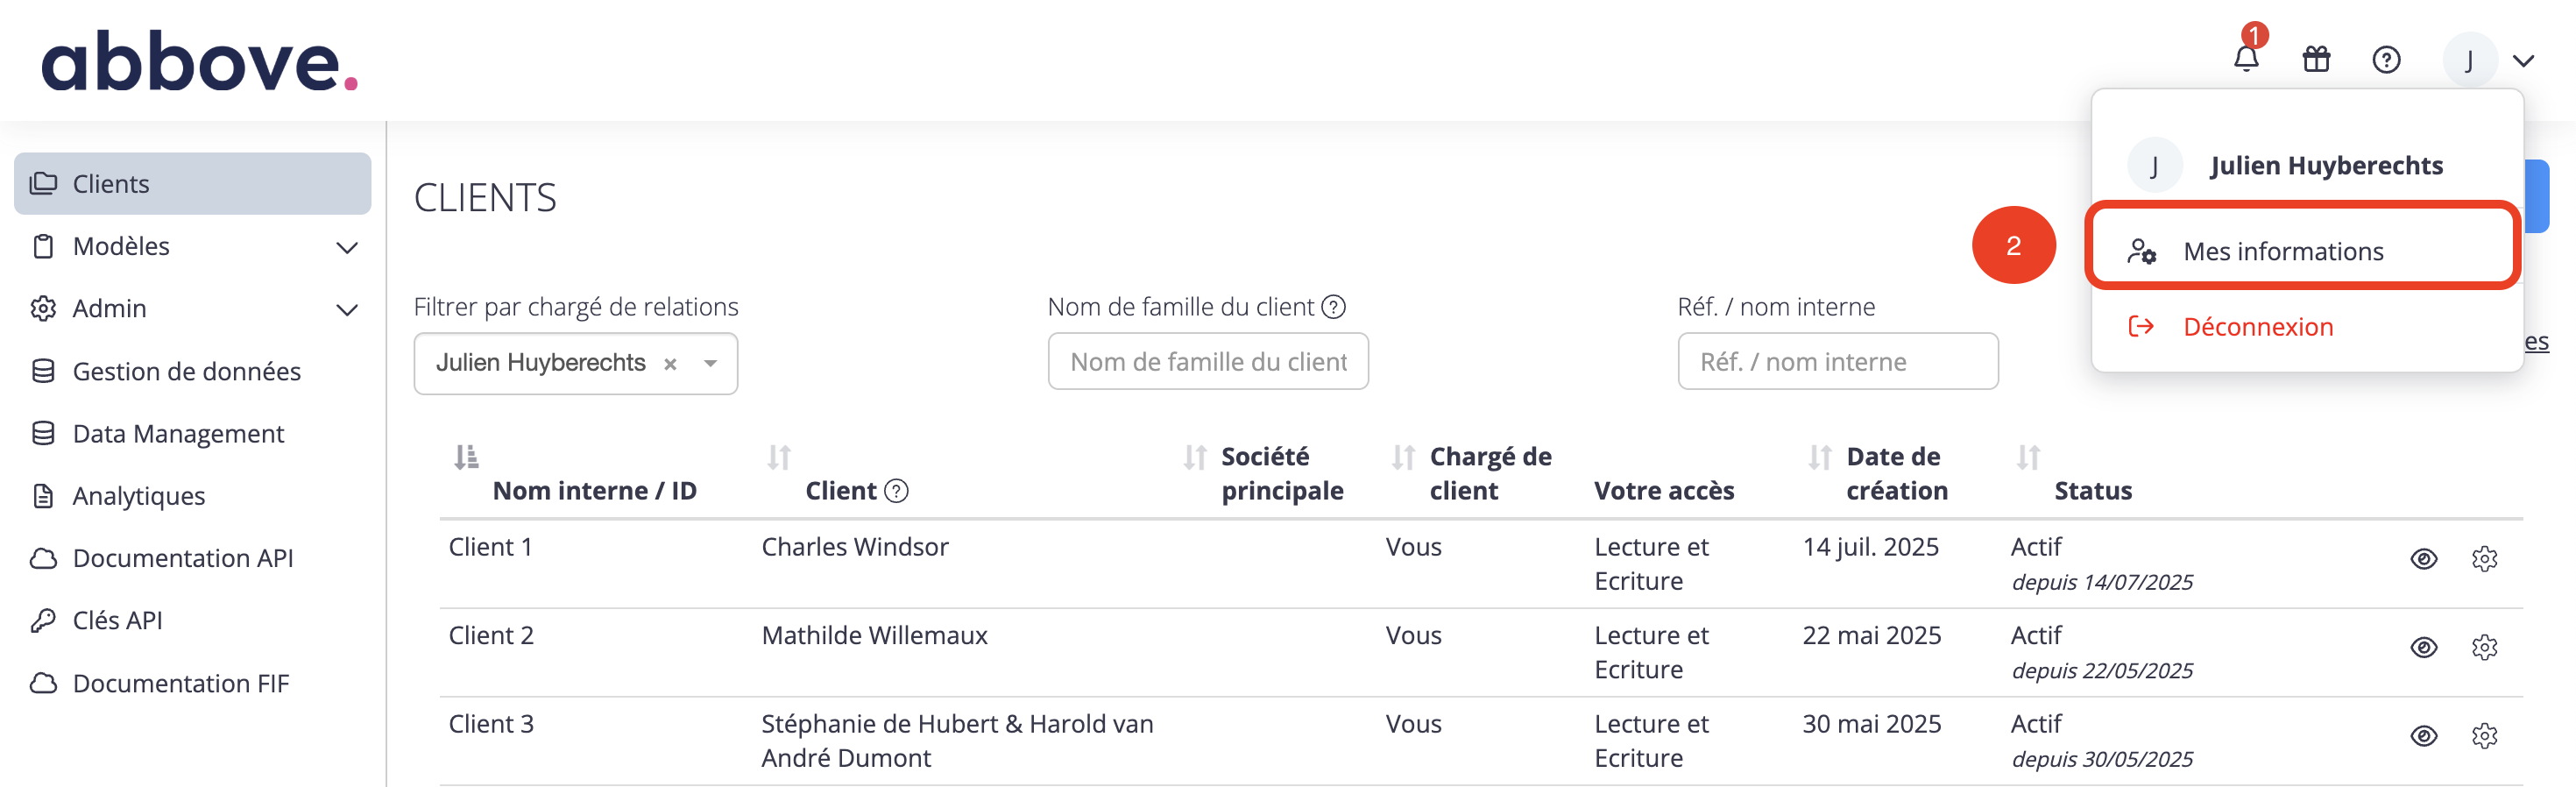Open settings gear for Client 3
This screenshot has width=2576, height=787.
2484,736
